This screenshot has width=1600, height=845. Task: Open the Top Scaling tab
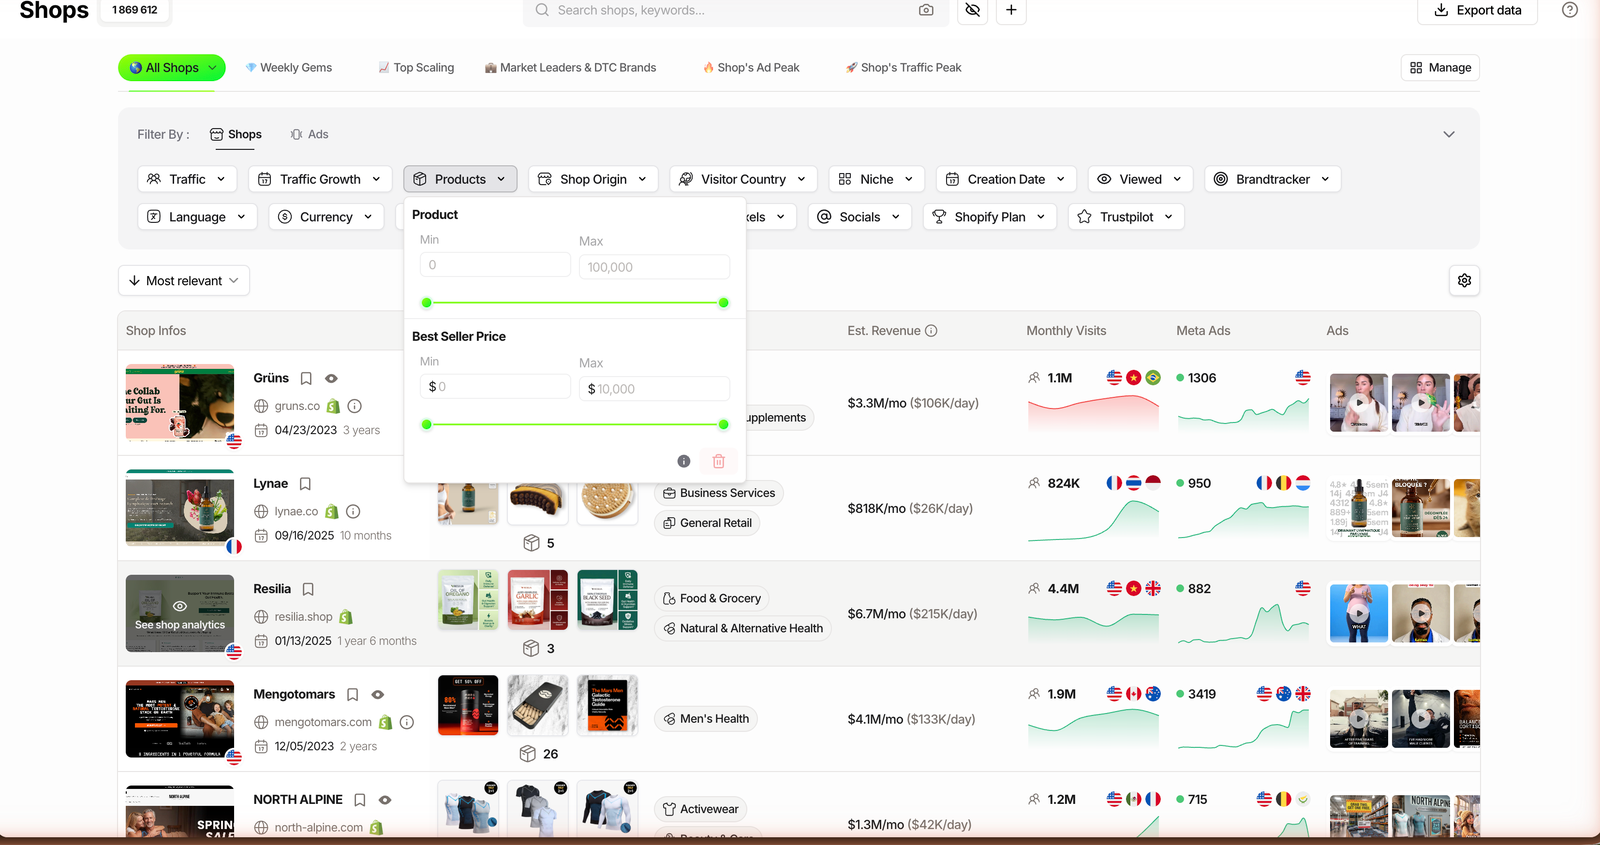pyautogui.click(x=416, y=68)
